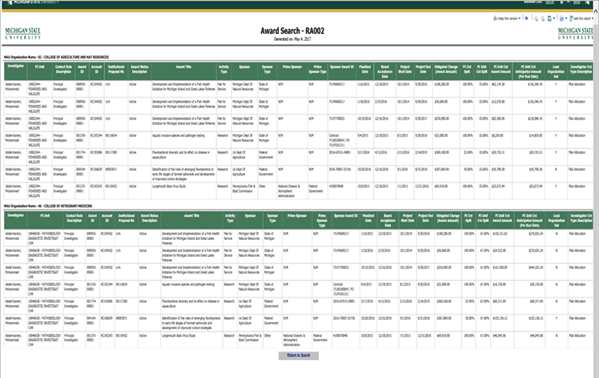599x378 pixels.
Task: Click Lead Organization Ind header in the Agriculture table
Action: (x=555, y=71)
